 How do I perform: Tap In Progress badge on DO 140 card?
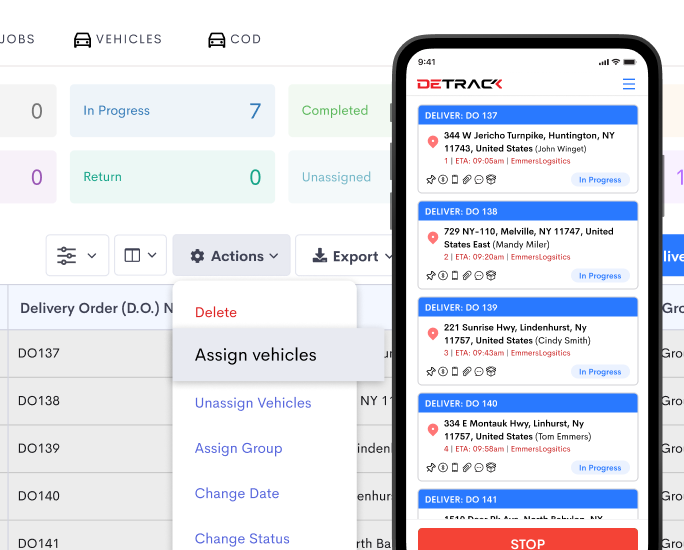pyautogui.click(x=600, y=468)
